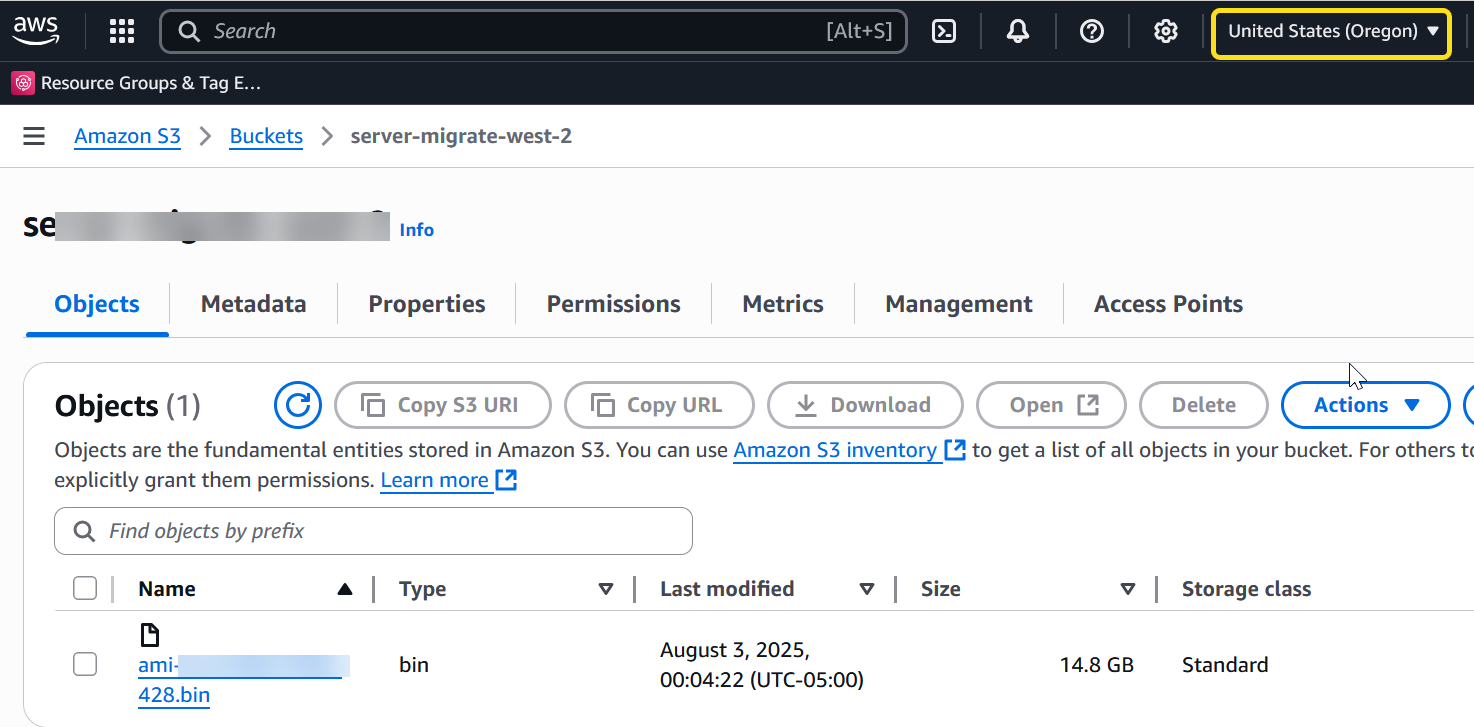The image size is (1474, 727).
Task: Open the AWS services grid menu
Action: pyautogui.click(x=121, y=31)
